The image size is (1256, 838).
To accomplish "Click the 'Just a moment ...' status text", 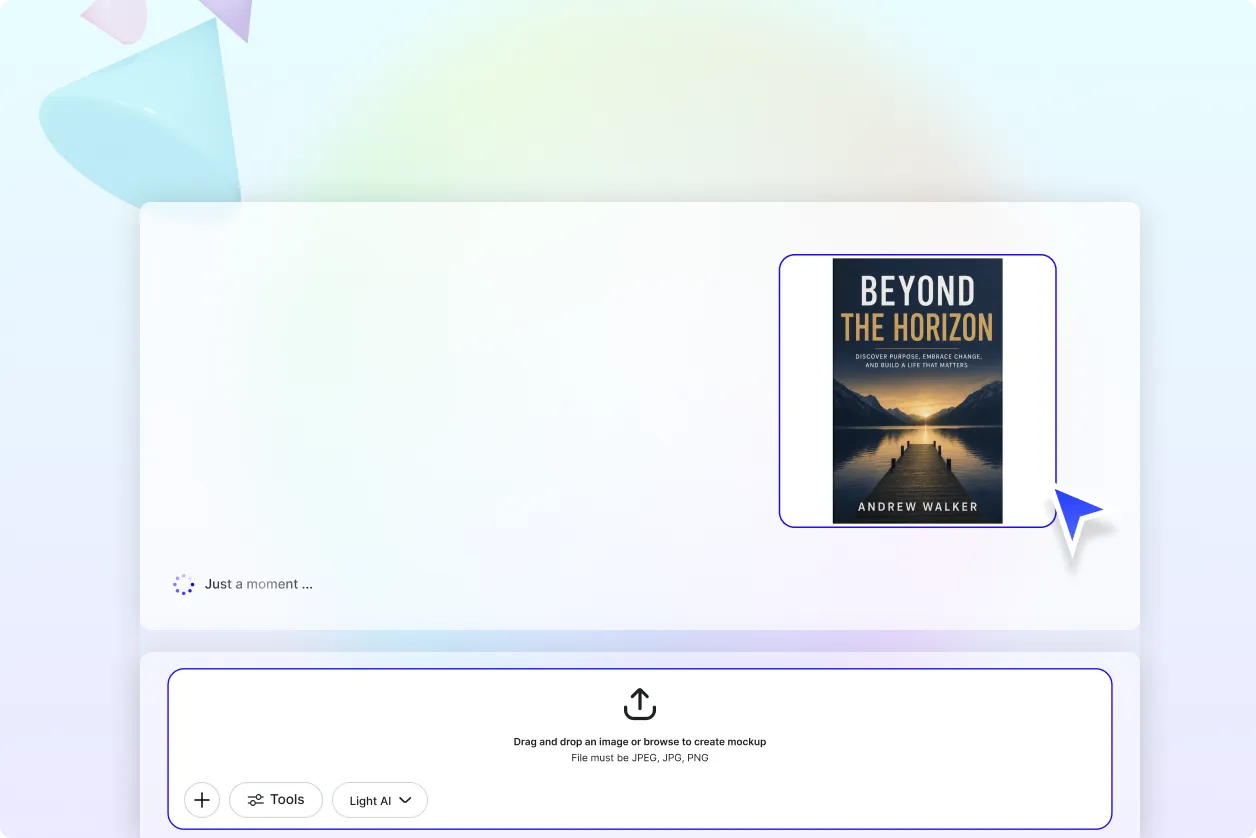I will tap(259, 584).
